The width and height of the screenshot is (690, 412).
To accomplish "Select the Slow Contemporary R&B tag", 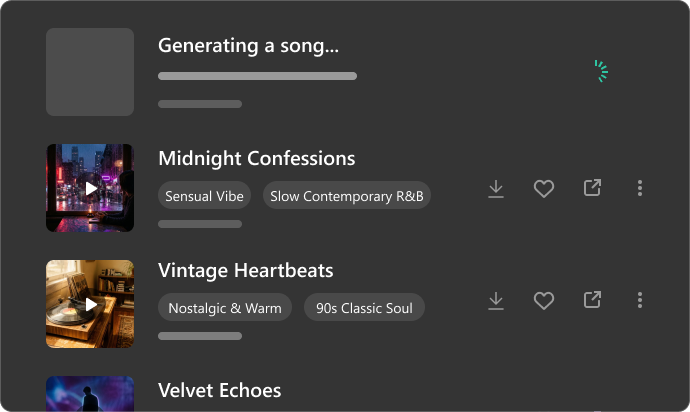I will pos(347,196).
